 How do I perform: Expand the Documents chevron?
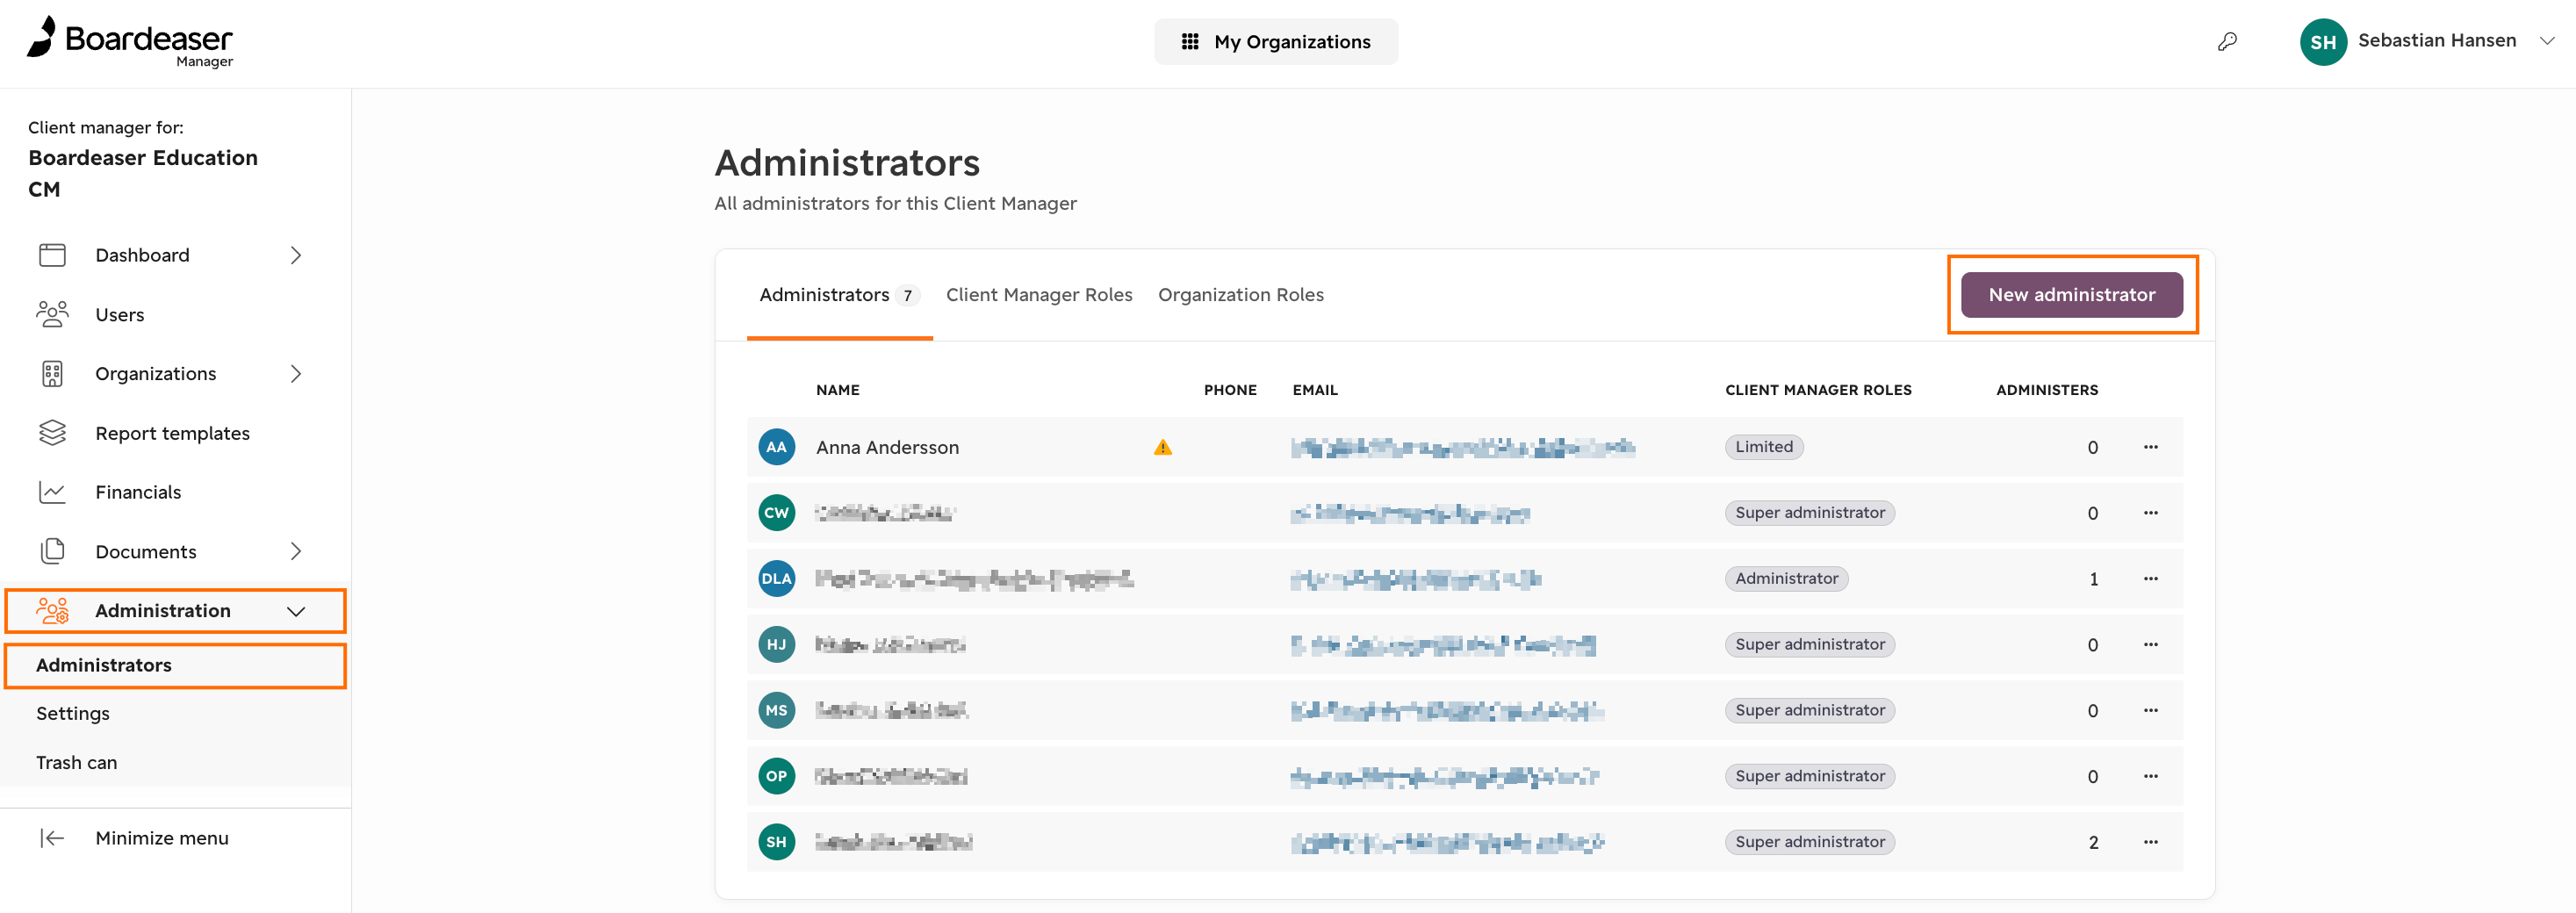[296, 551]
